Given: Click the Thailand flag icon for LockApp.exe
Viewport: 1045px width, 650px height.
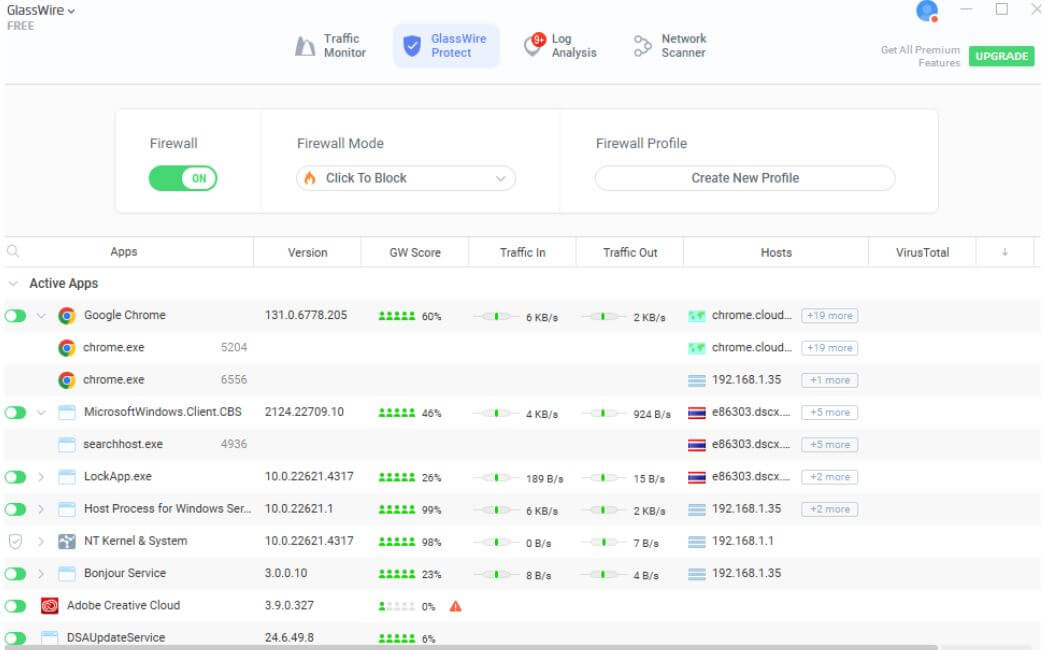Looking at the screenshot, I should (696, 477).
